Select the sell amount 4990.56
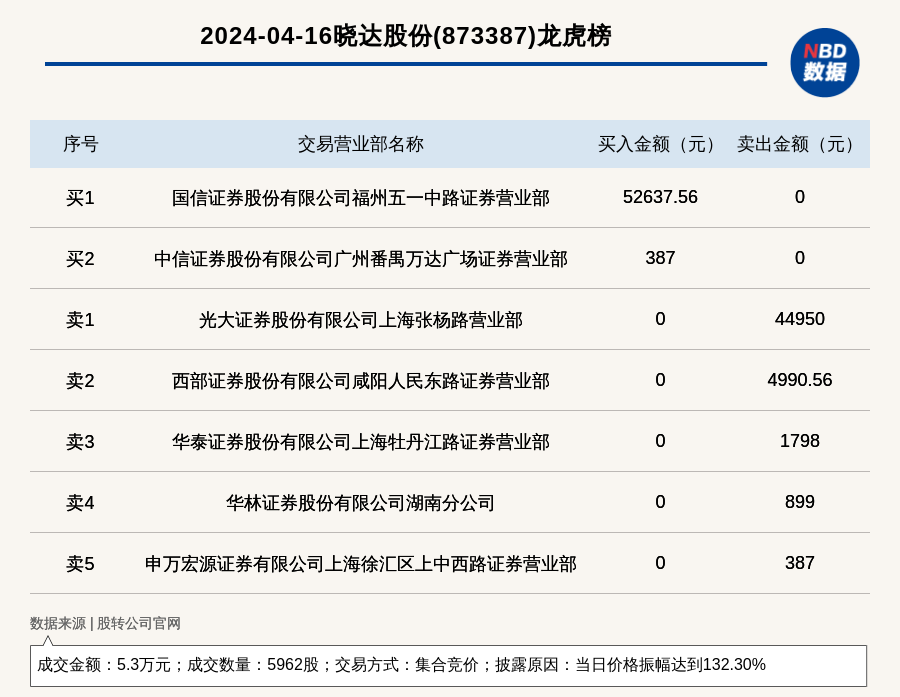This screenshot has width=900, height=697. pos(800,380)
